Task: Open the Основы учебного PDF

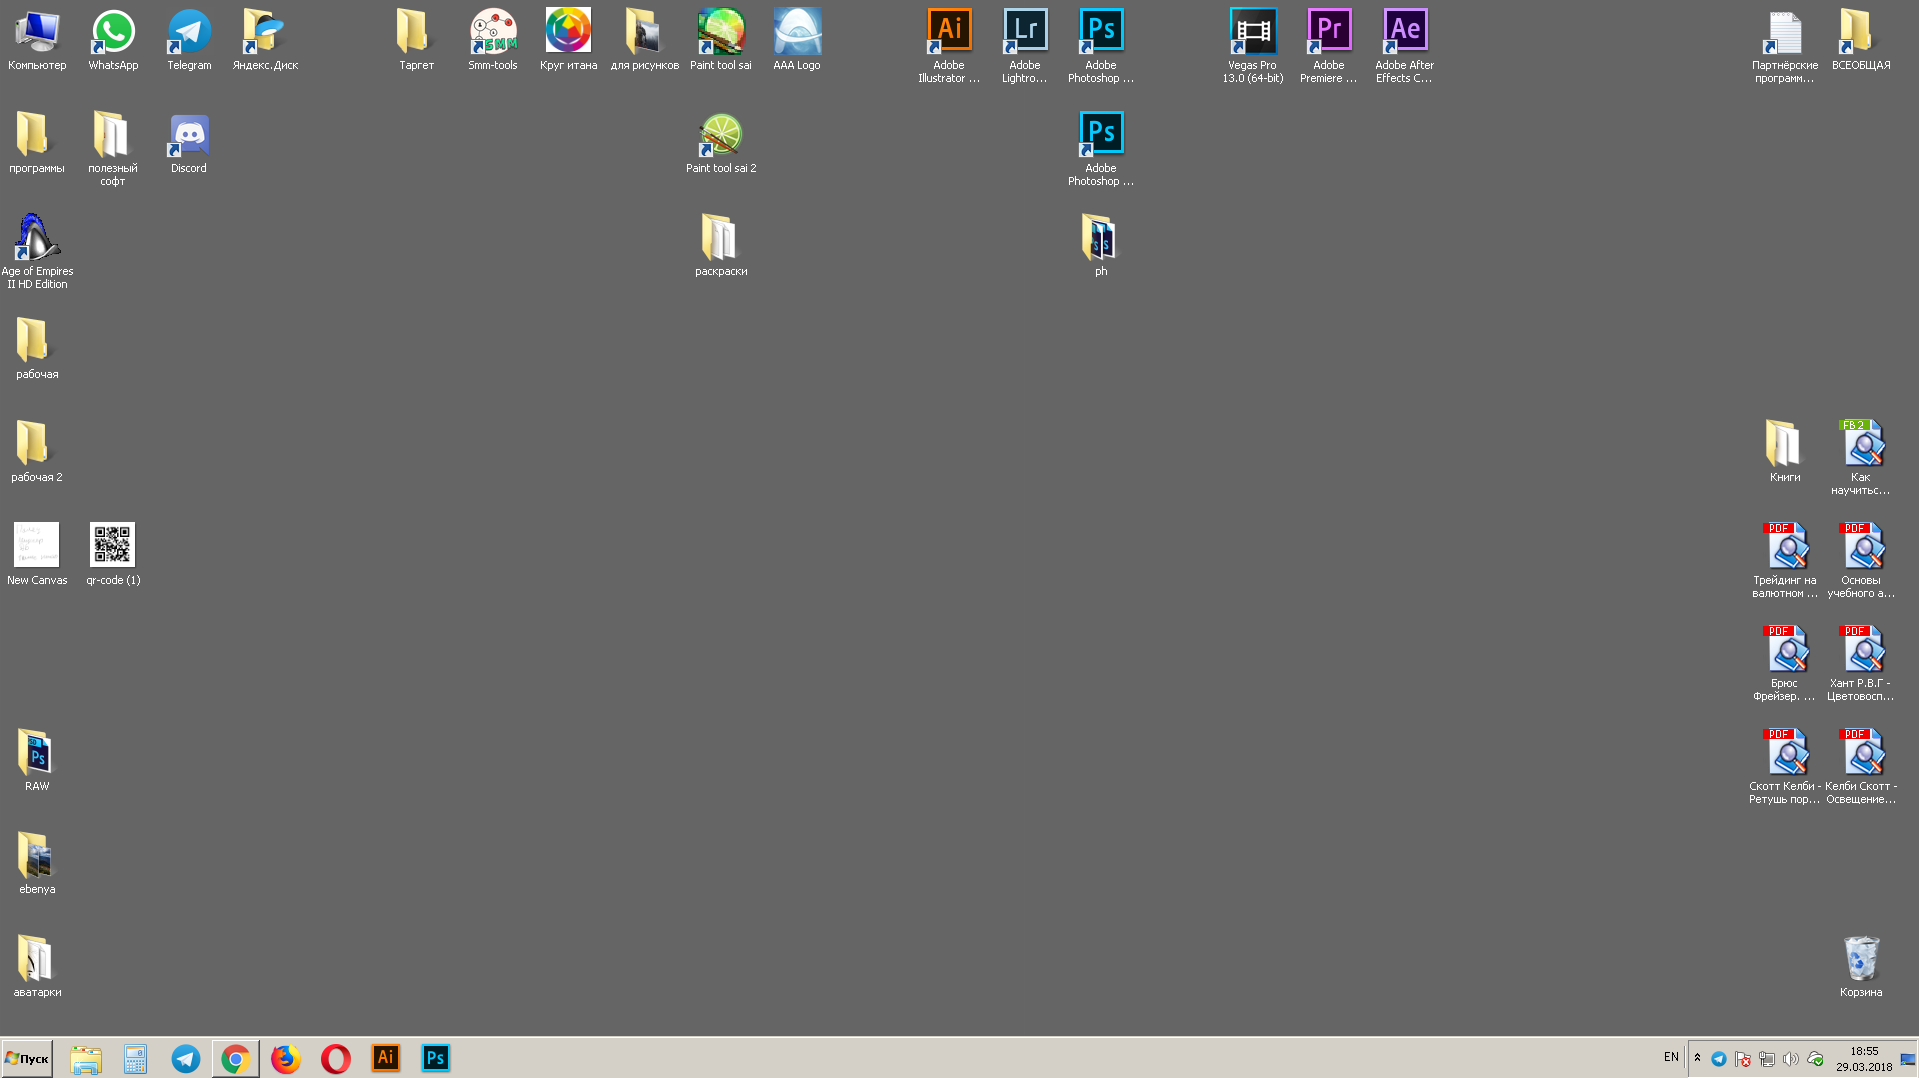Action: (x=1860, y=561)
